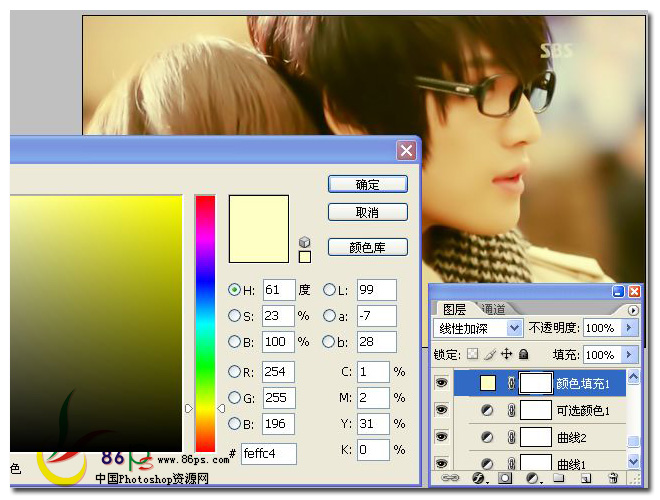Click the 不透明度 opacity 100% field
This screenshot has width=660, height=500.
coord(602,328)
